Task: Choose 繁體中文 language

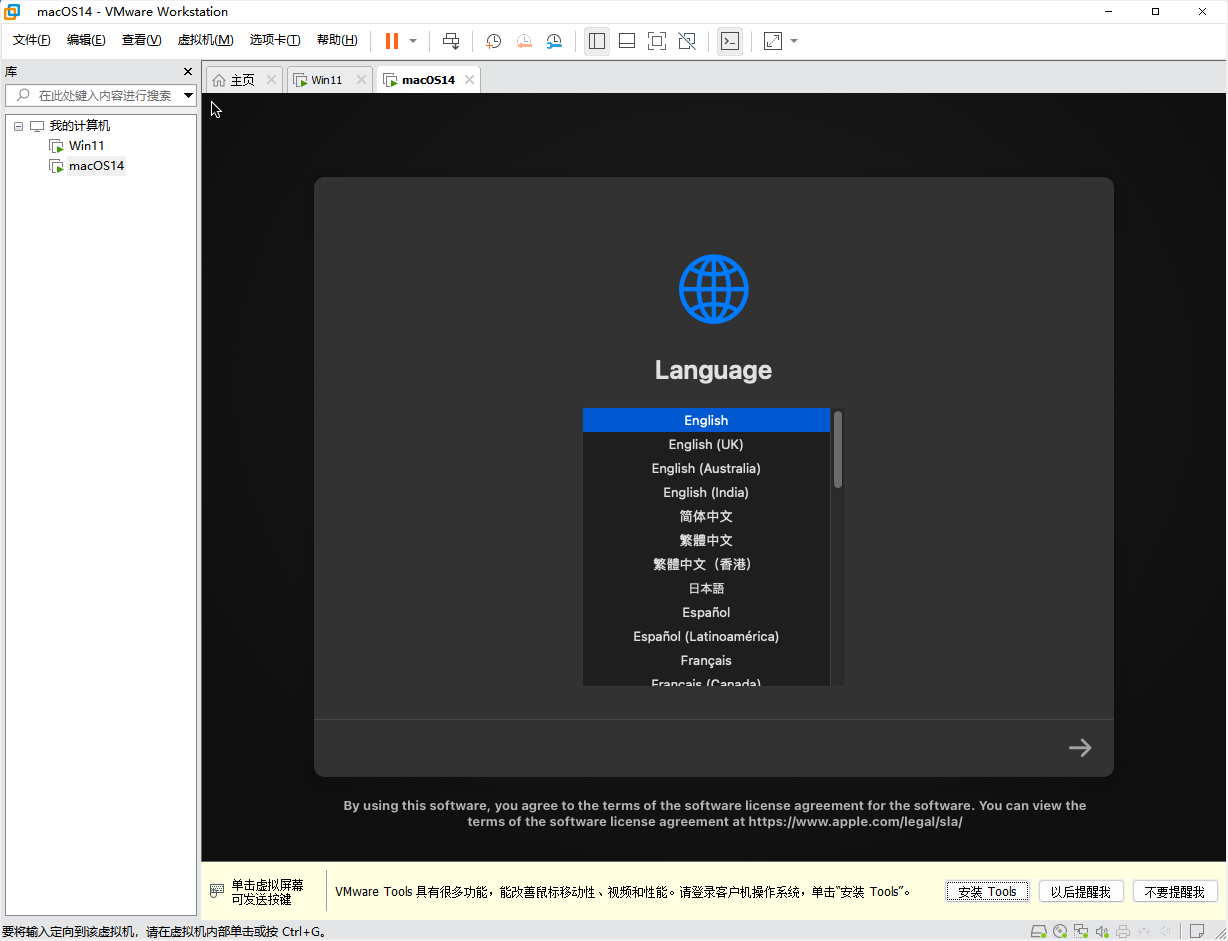Action: pyautogui.click(x=706, y=540)
